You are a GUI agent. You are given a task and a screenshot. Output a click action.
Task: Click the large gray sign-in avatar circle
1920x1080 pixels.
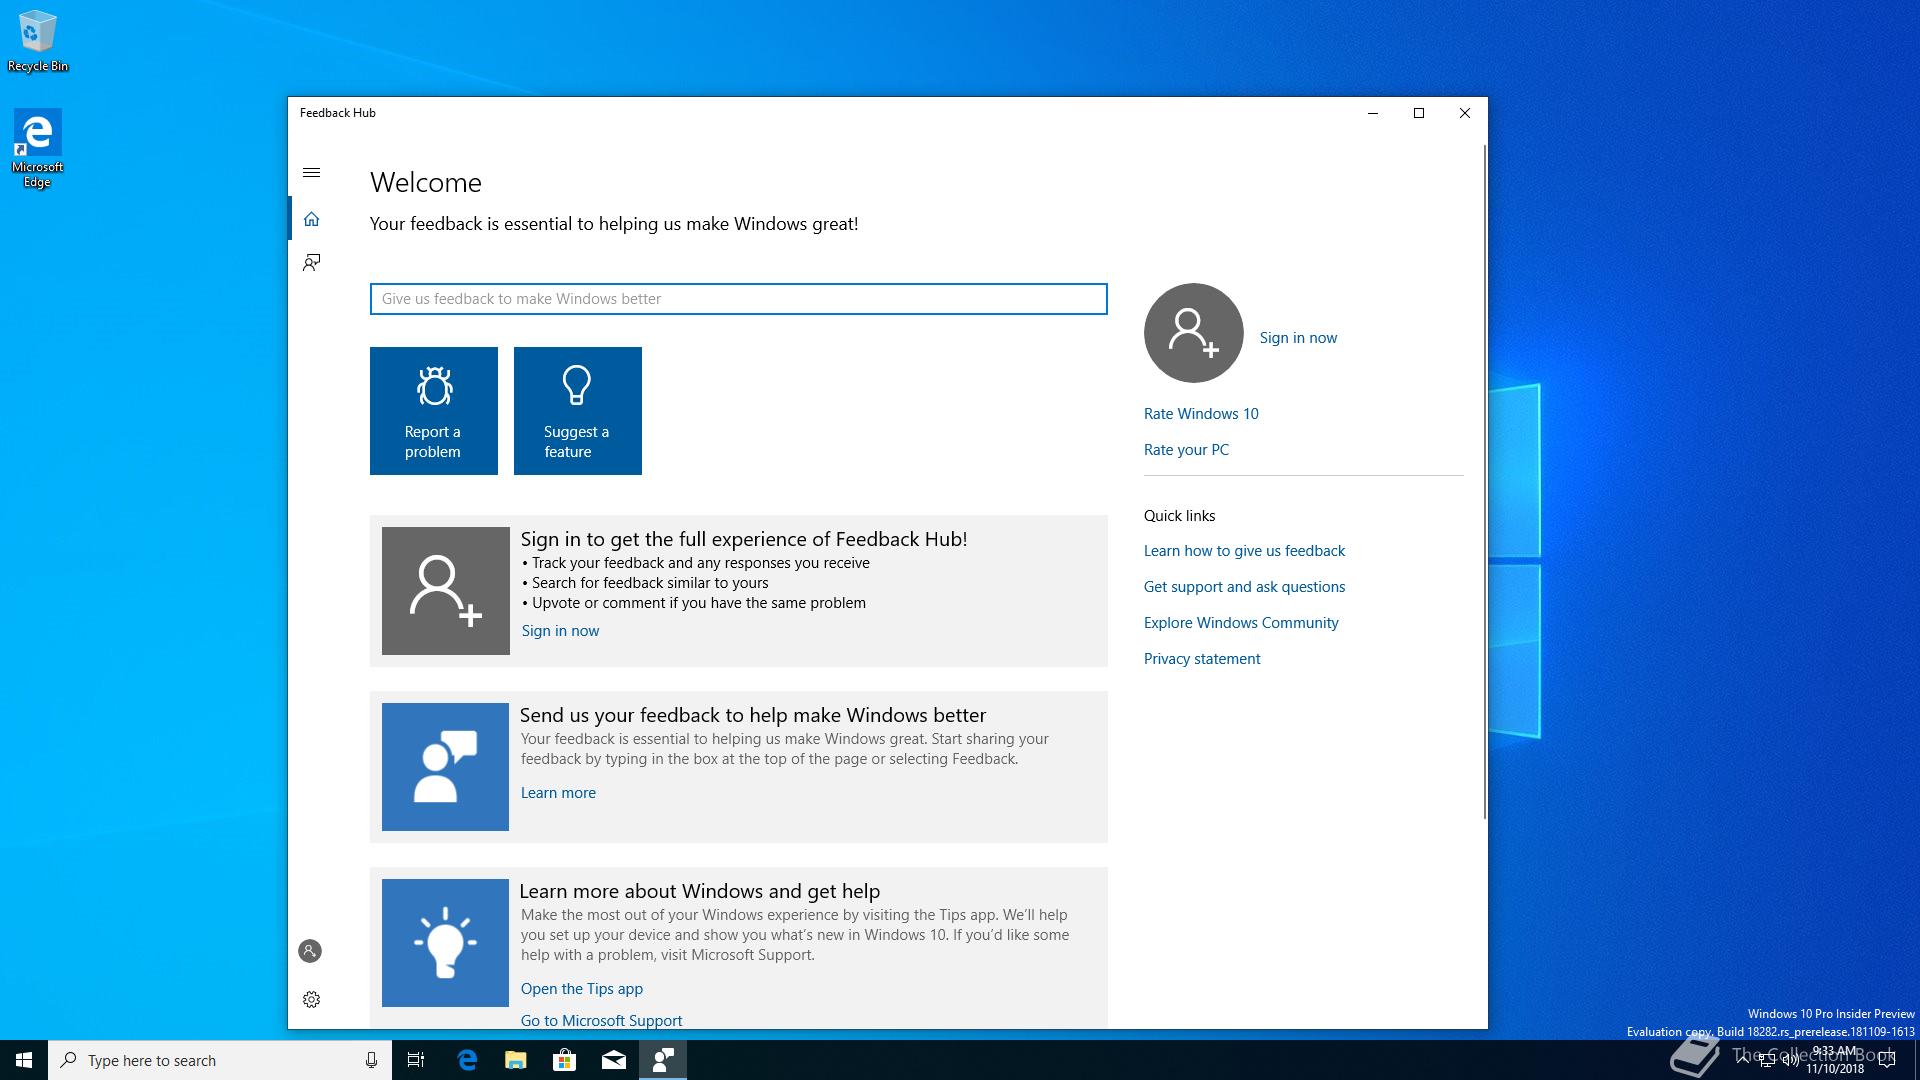click(x=1194, y=333)
